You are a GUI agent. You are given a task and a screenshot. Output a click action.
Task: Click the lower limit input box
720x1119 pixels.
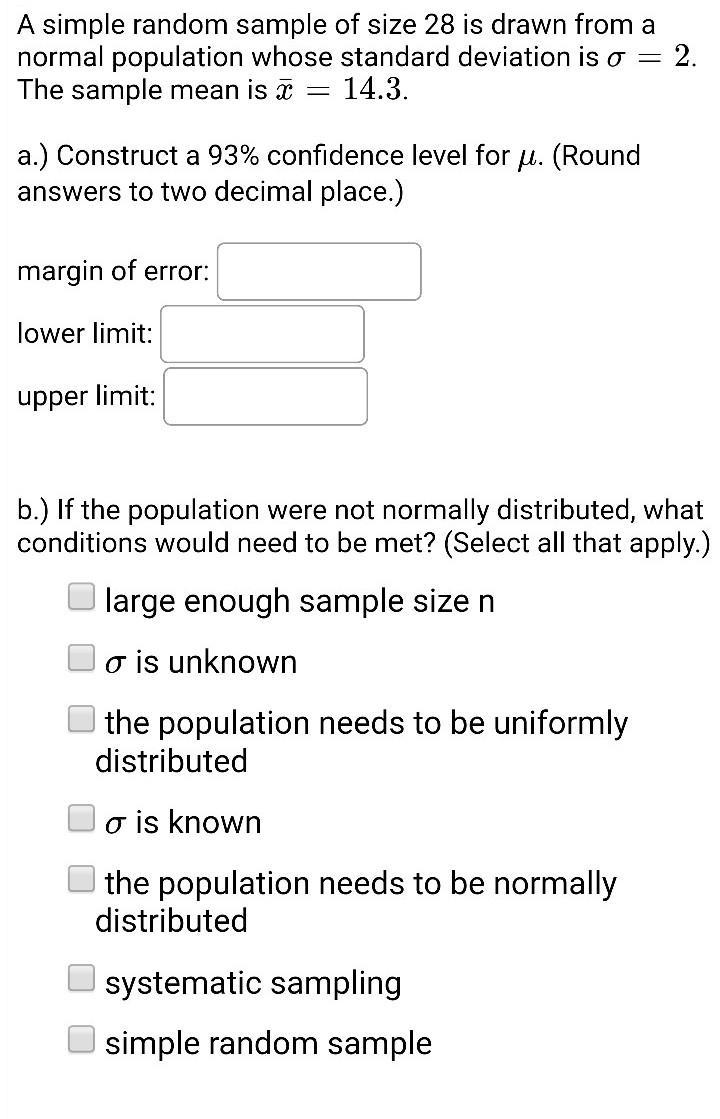click(262, 334)
